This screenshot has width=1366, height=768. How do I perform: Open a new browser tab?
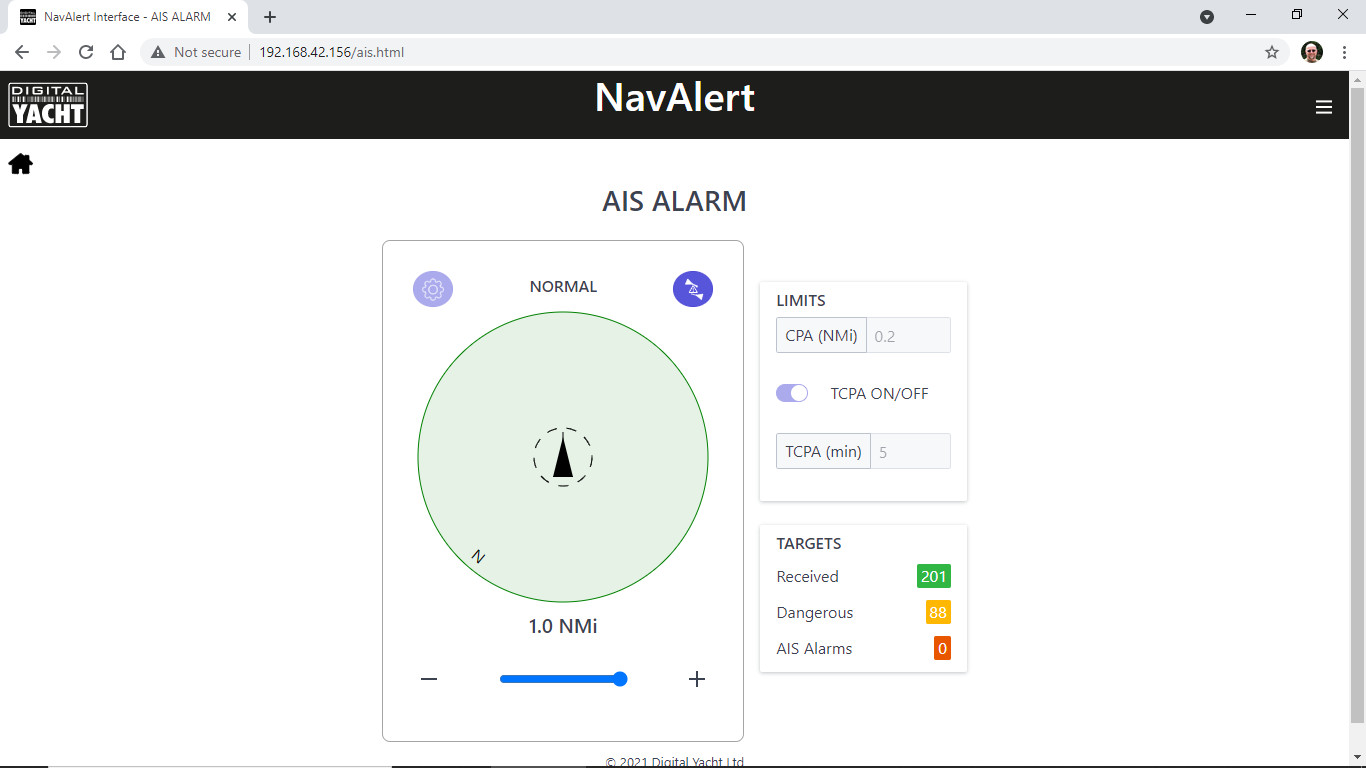(270, 17)
